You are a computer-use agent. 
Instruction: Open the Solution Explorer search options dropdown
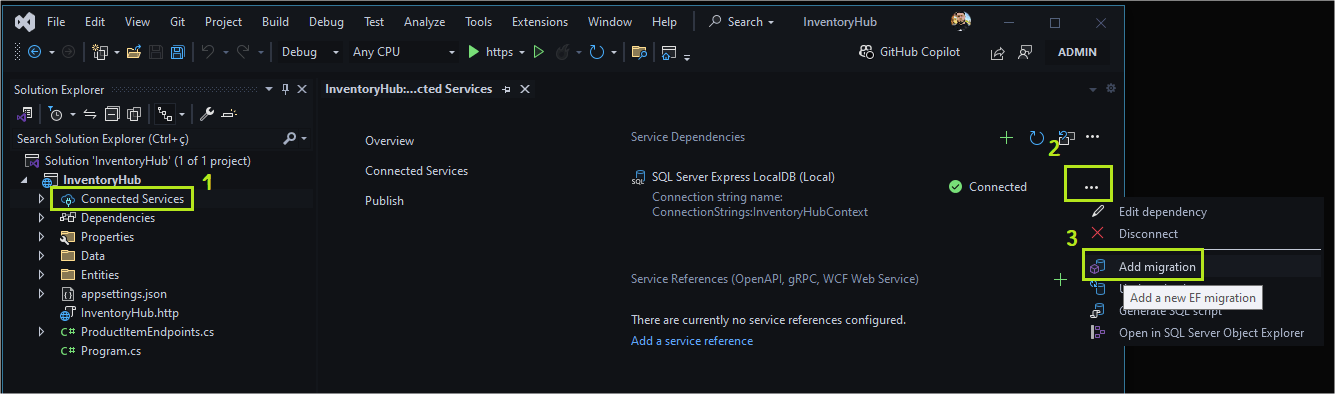(303, 139)
